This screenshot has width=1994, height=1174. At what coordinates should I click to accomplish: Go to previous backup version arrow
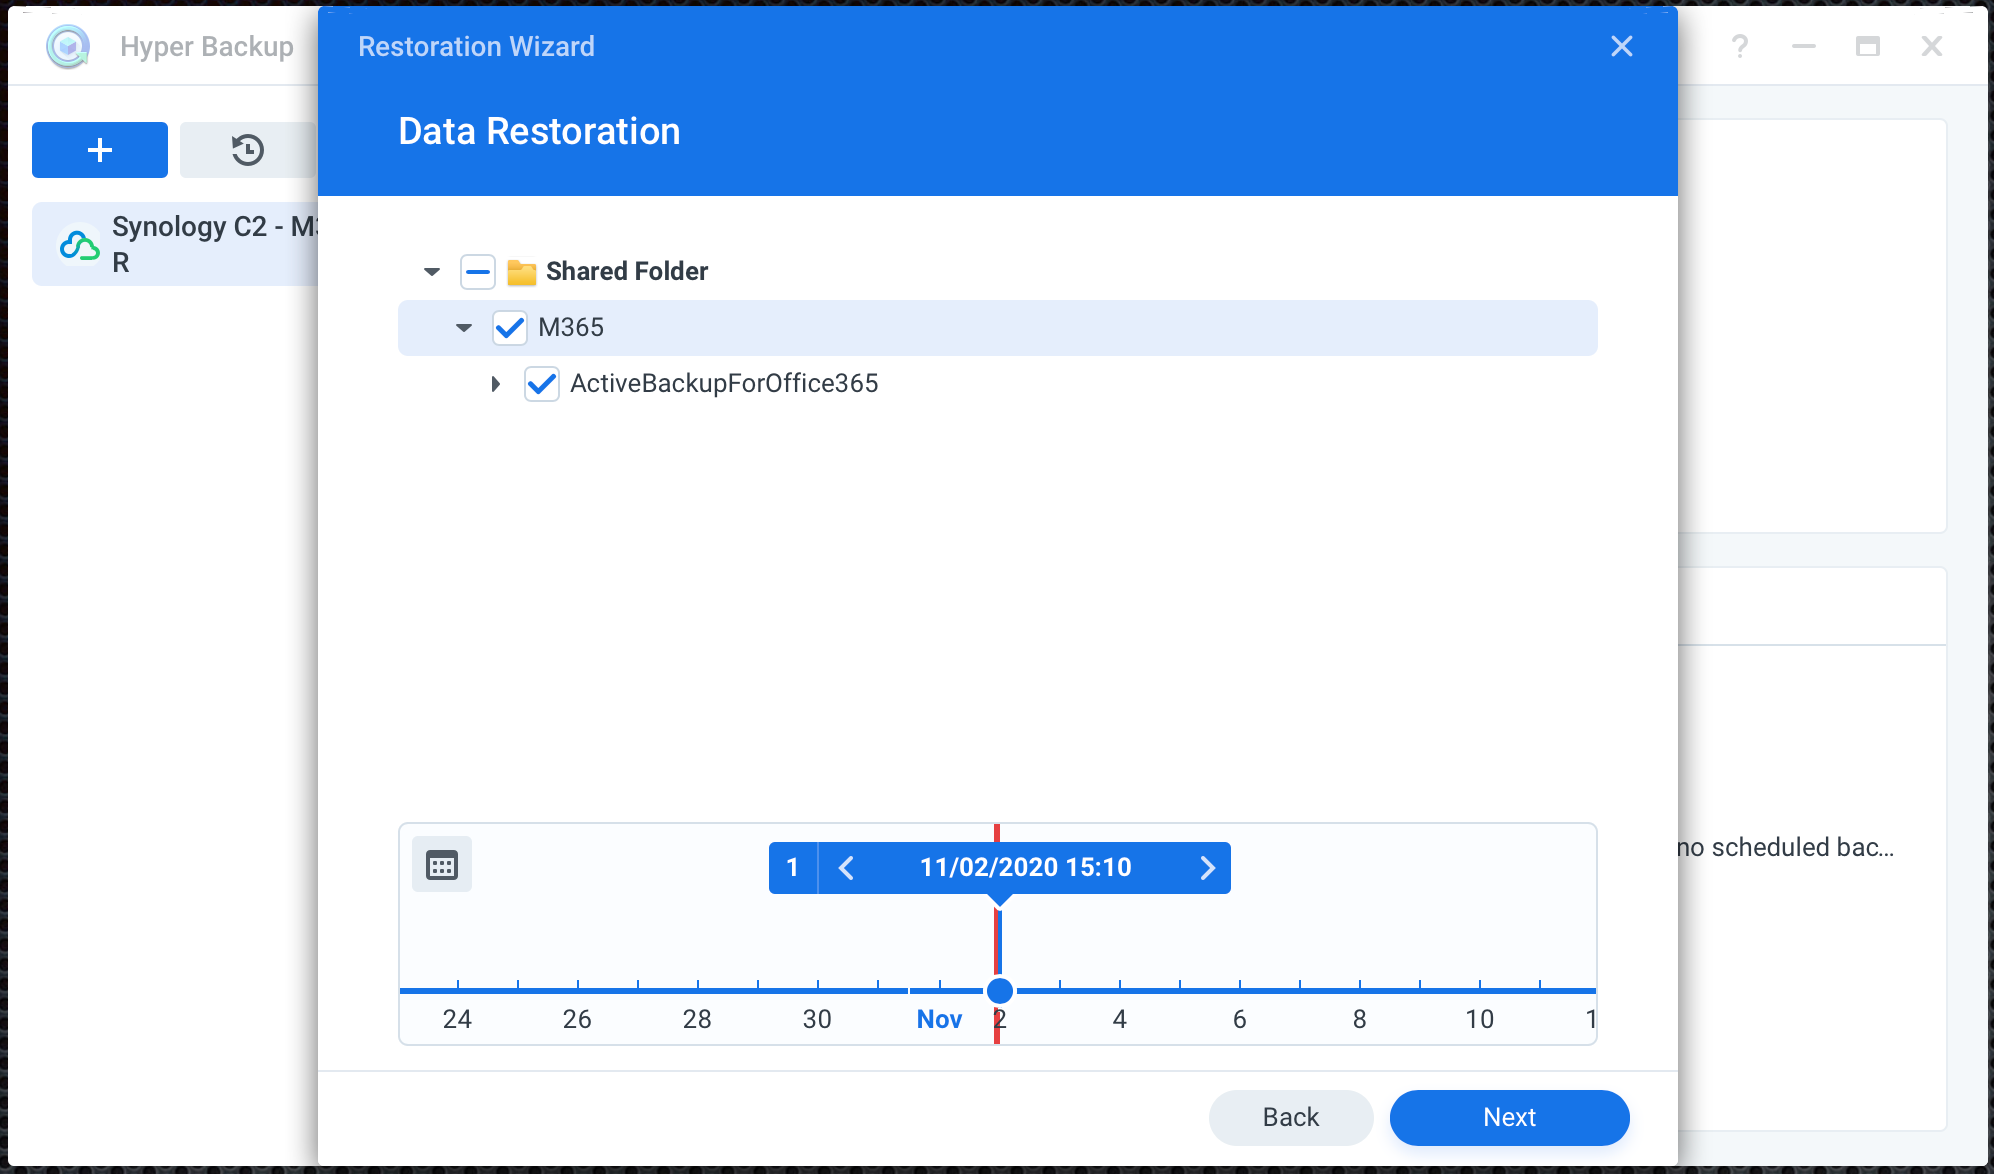coord(846,868)
